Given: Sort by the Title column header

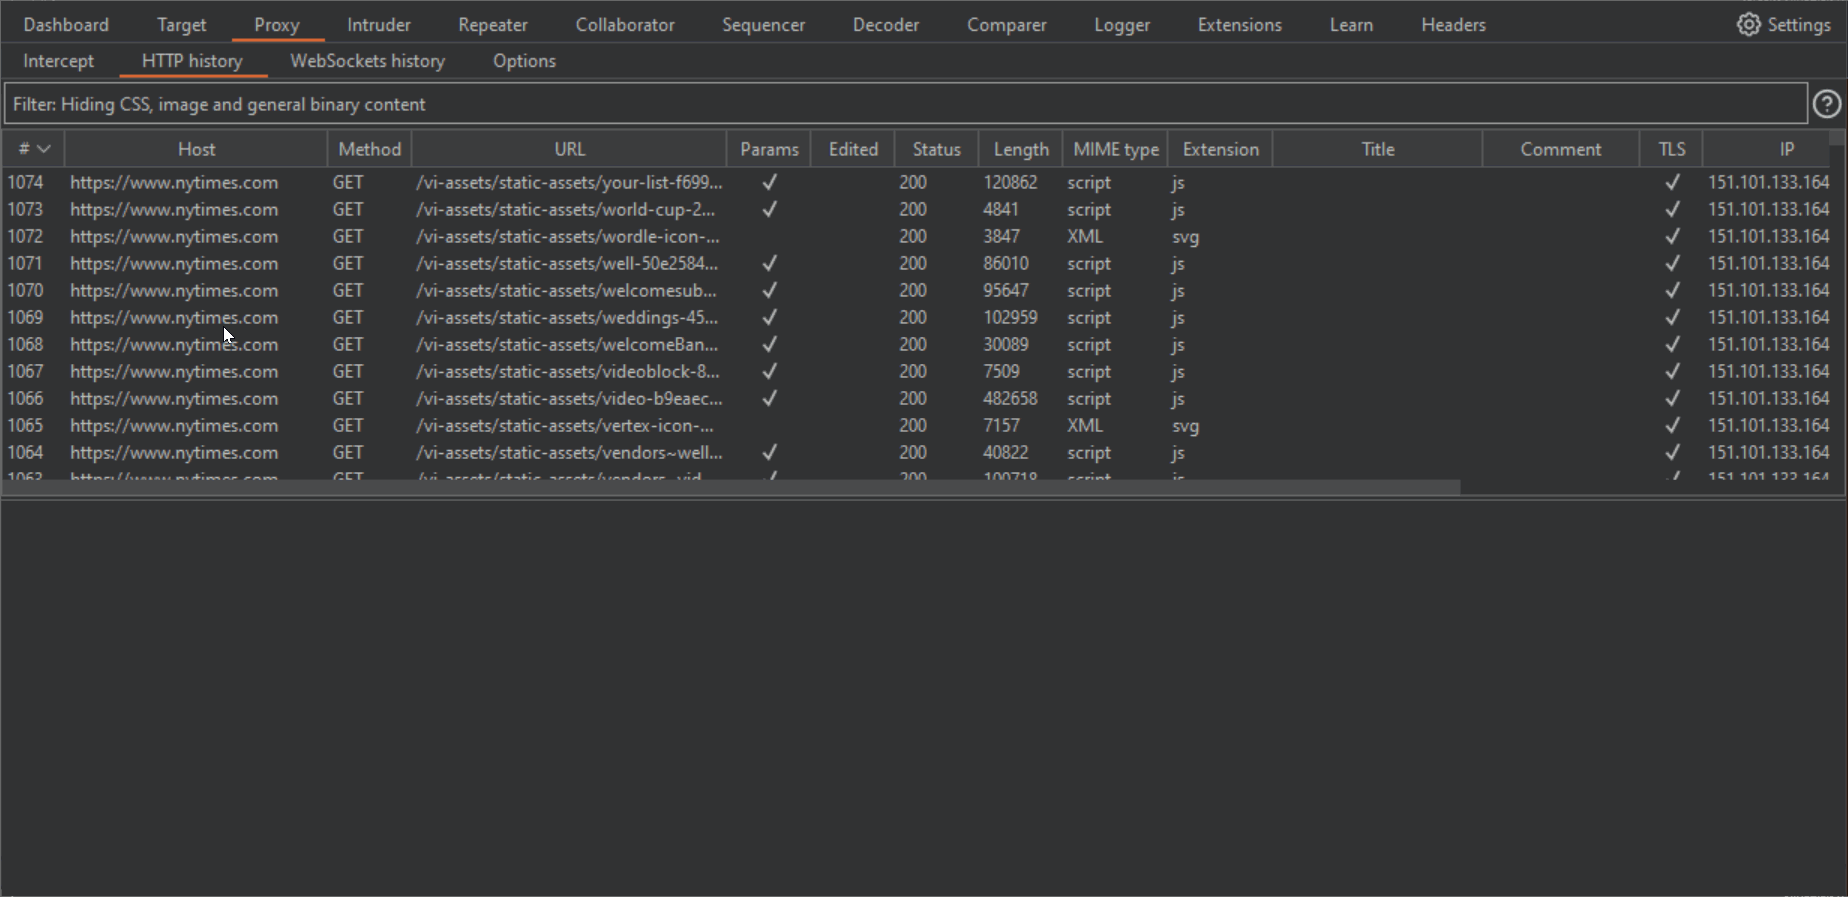Looking at the screenshot, I should (x=1377, y=149).
